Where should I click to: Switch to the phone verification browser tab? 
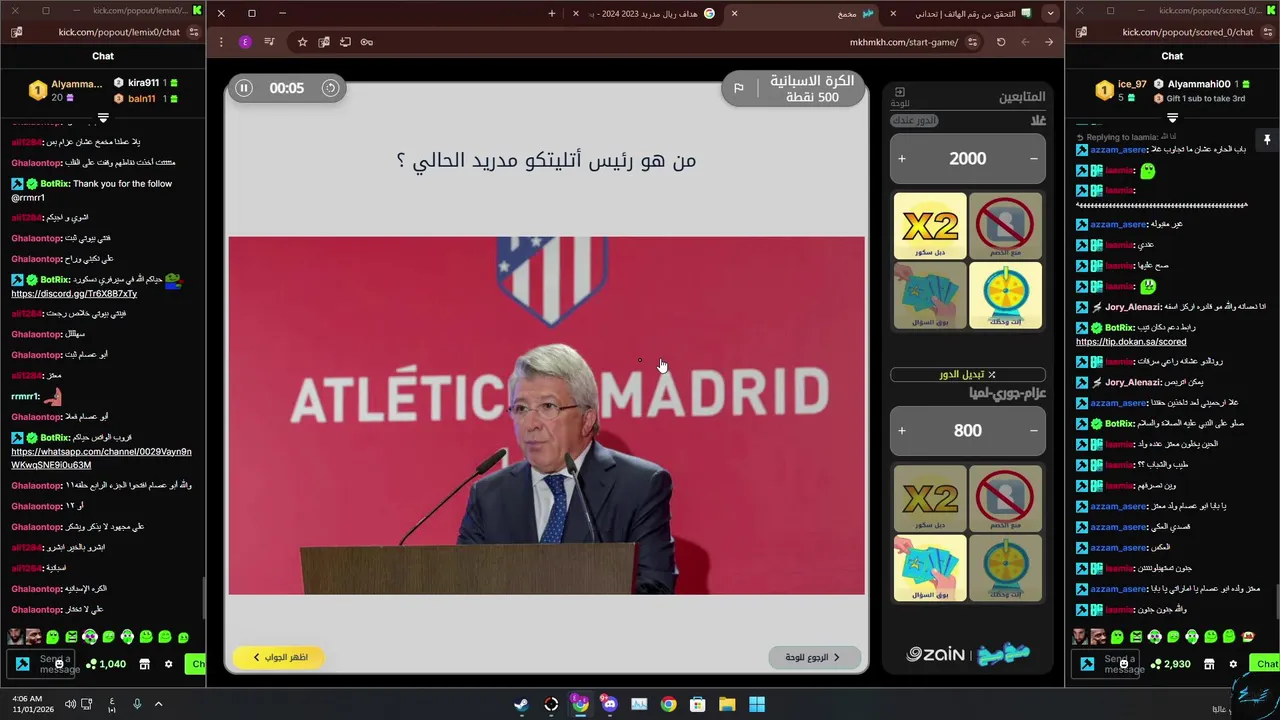[960, 13]
